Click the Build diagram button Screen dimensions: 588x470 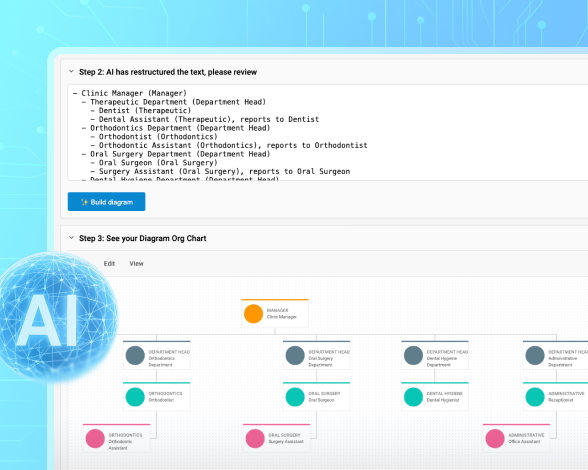click(x=106, y=202)
